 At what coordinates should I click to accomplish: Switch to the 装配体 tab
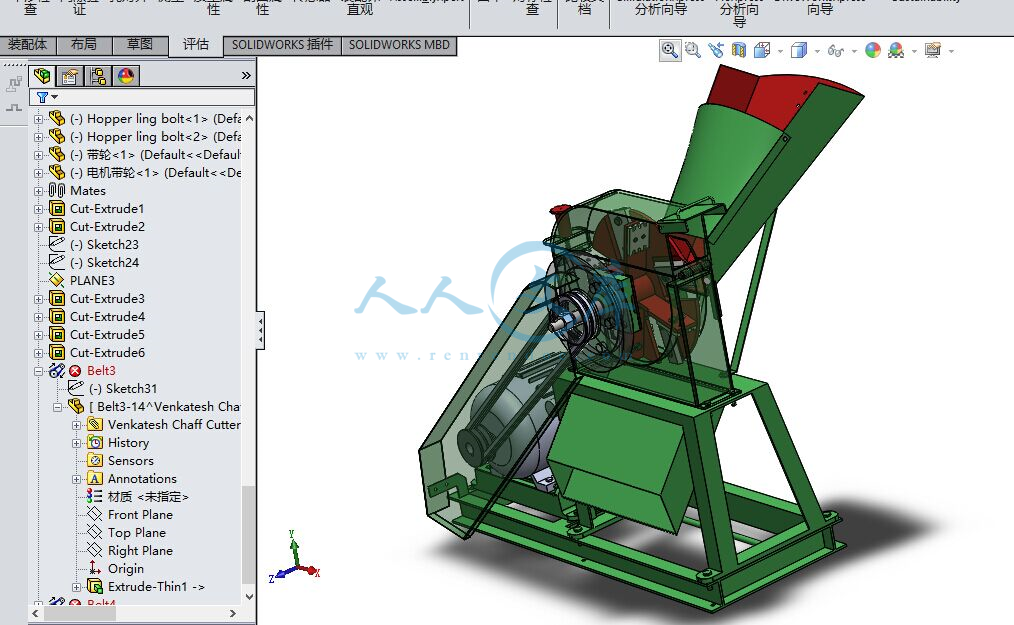(28, 45)
